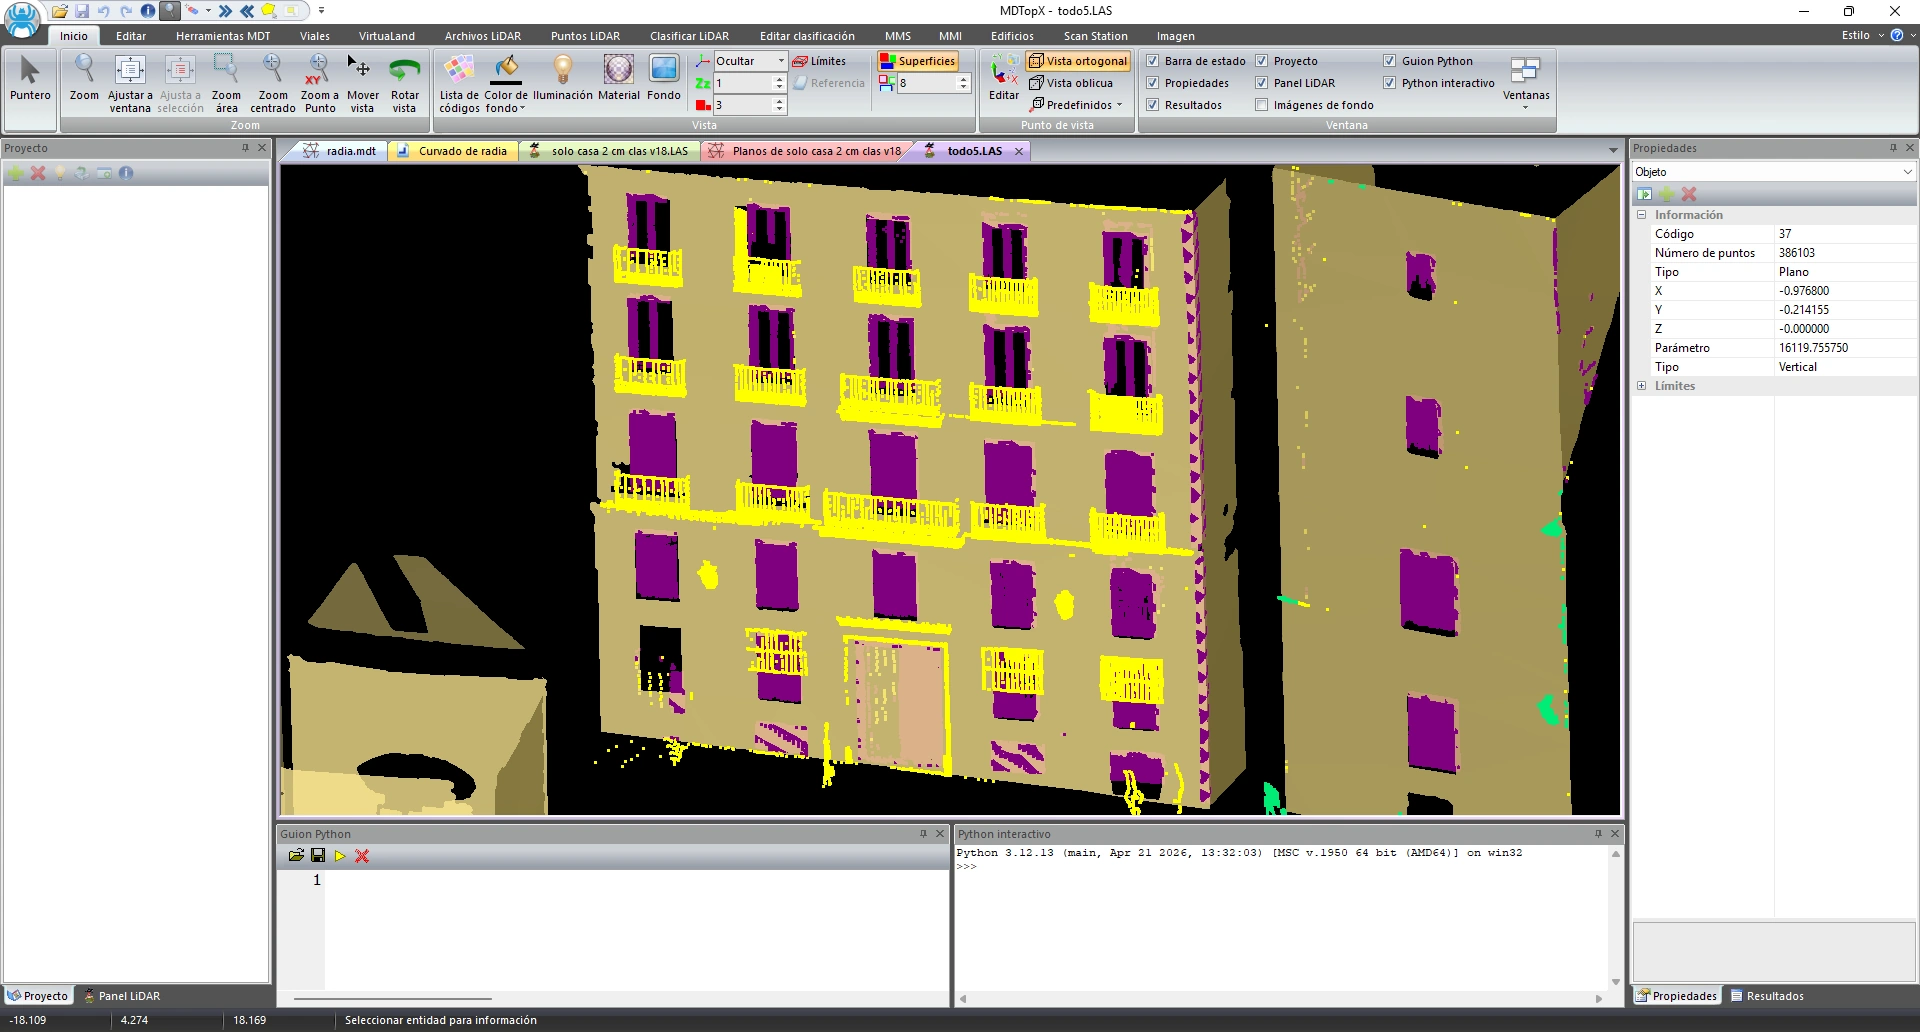Toggle the Proyecto window checkbox

click(1262, 61)
